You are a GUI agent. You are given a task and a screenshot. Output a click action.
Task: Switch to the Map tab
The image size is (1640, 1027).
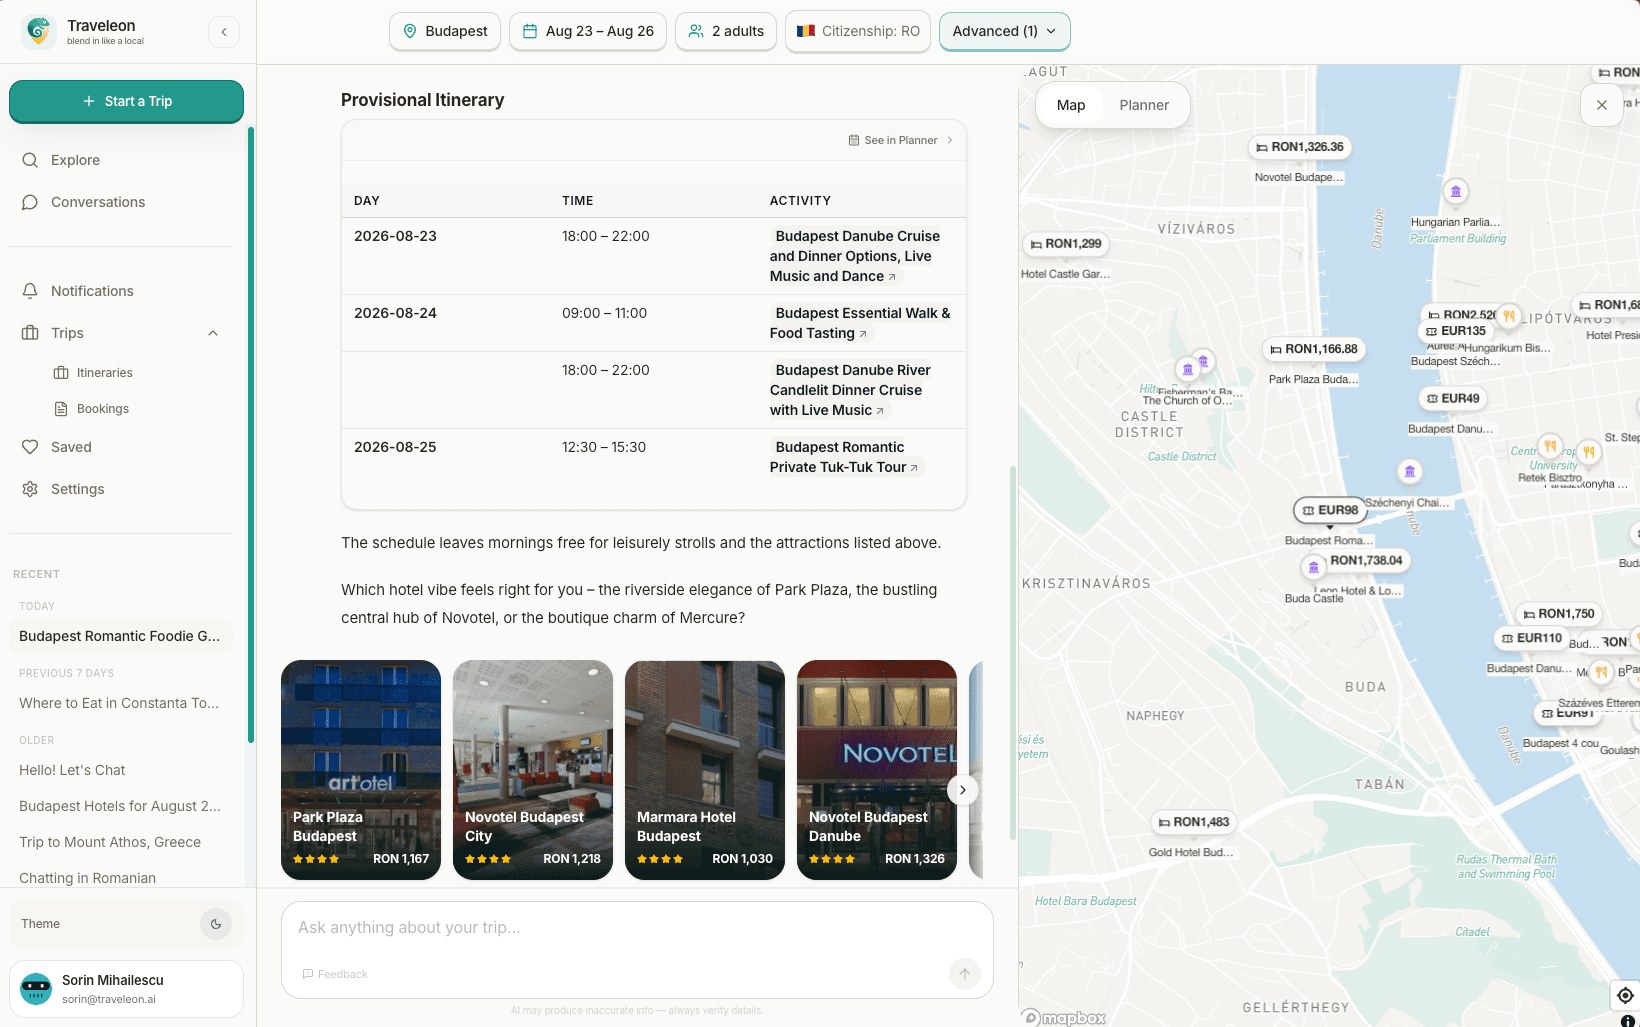(x=1071, y=105)
